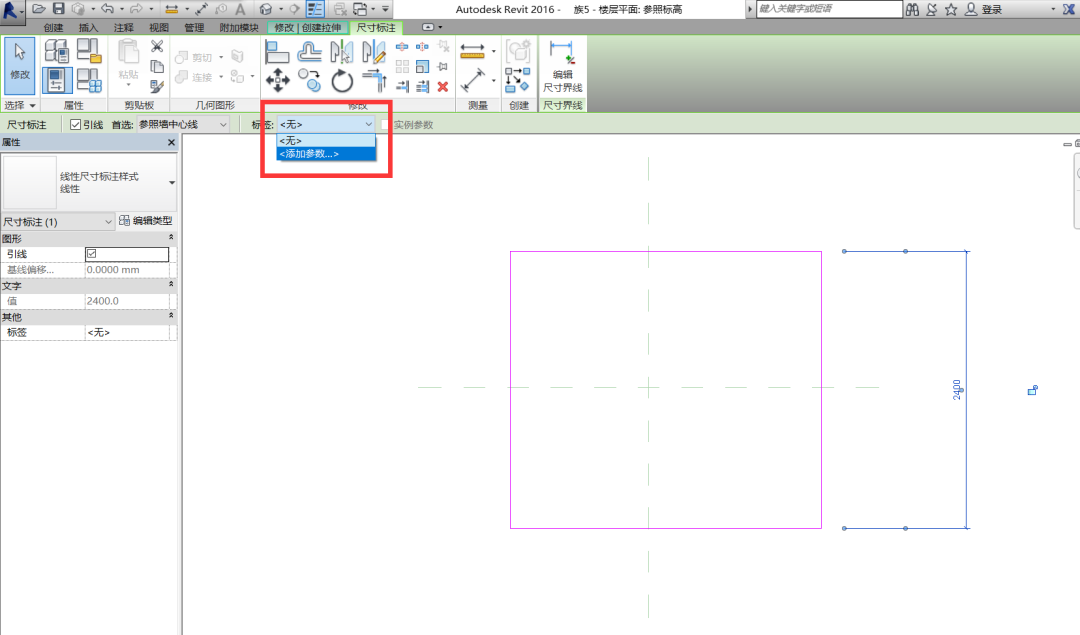Click the scissors Cut icon in clipboard panel
Screen dimensions: 1080x635
pos(157,47)
